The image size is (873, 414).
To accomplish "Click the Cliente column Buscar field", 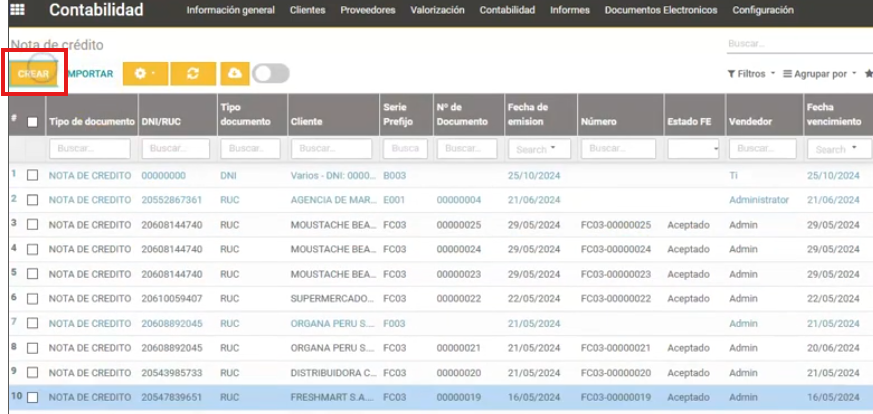I will 331,149.
